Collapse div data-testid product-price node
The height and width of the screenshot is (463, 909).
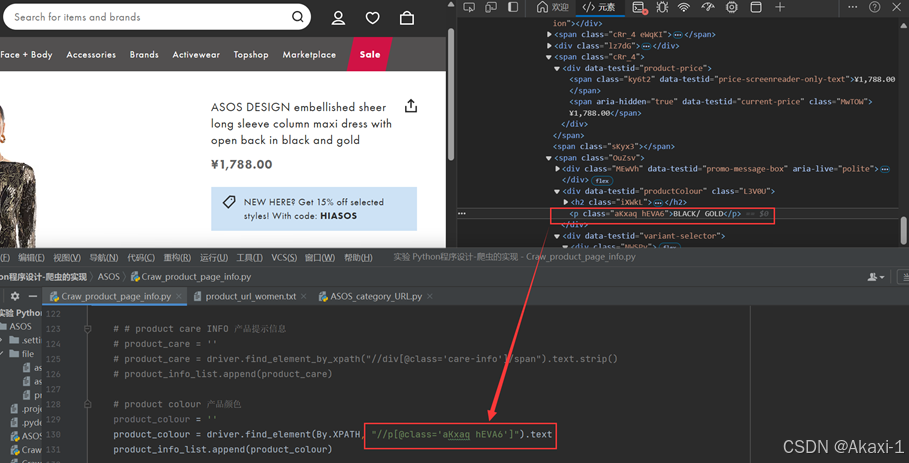click(557, 68)
